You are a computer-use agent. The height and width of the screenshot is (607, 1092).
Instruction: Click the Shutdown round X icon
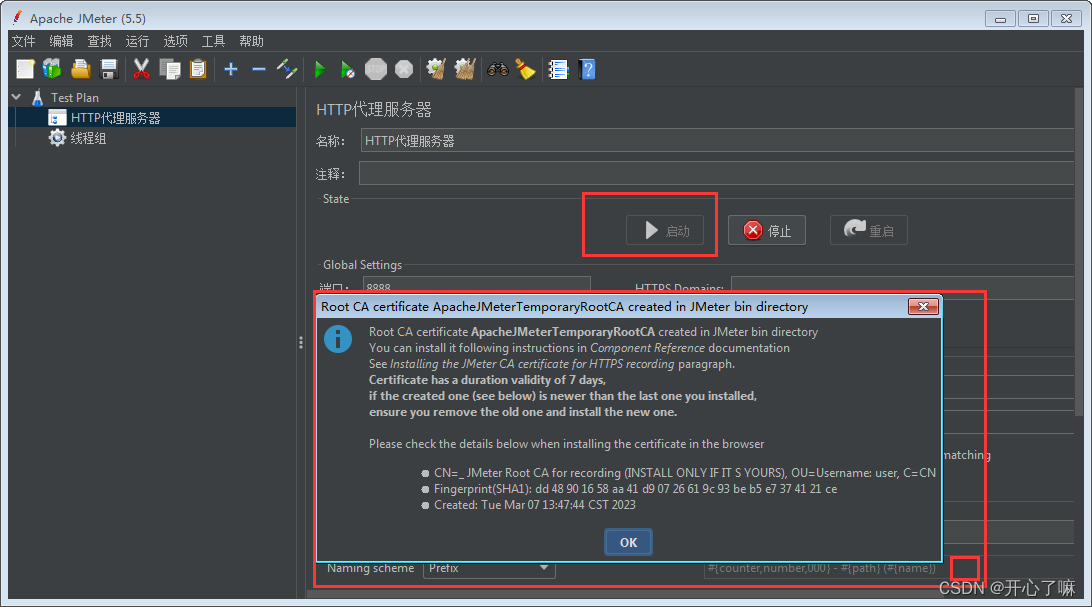coord(404,69)
